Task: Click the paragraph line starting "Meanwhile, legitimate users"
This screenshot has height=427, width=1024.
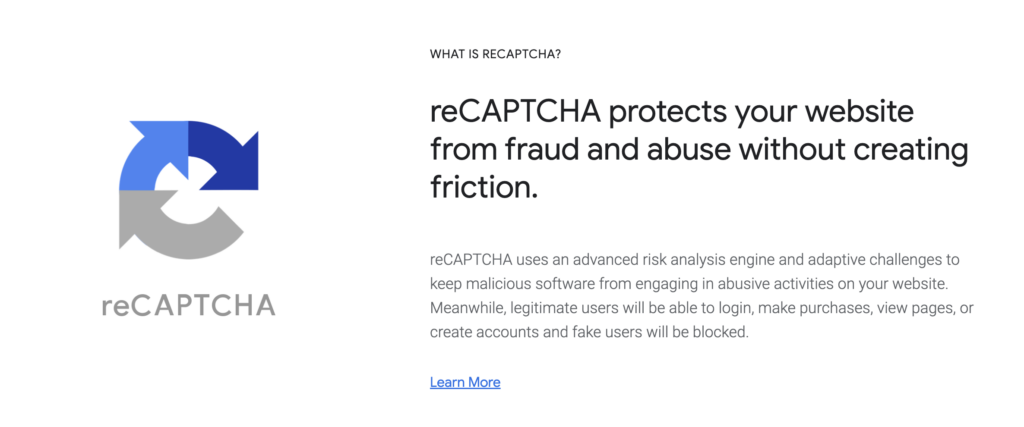Action: coord(702,308)
